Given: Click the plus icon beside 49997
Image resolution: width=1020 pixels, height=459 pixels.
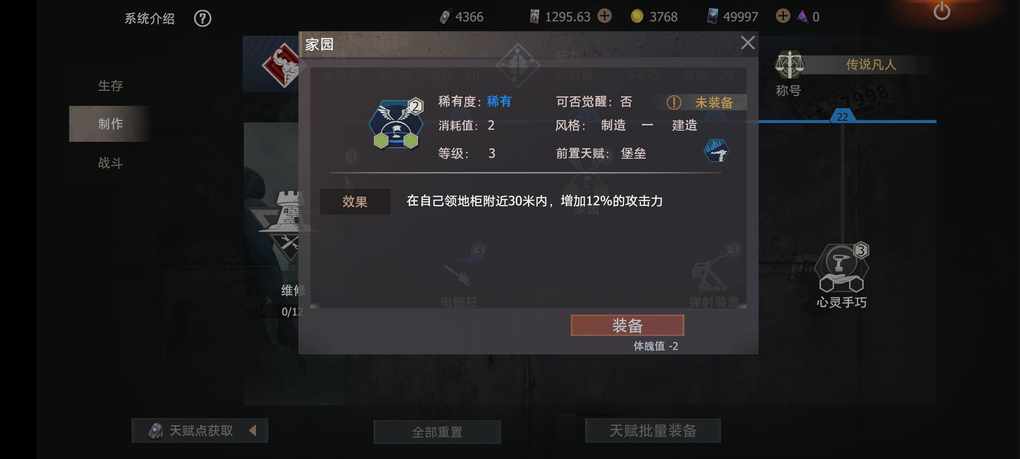Looking at the screenshot, I should [x=783, y=16].
